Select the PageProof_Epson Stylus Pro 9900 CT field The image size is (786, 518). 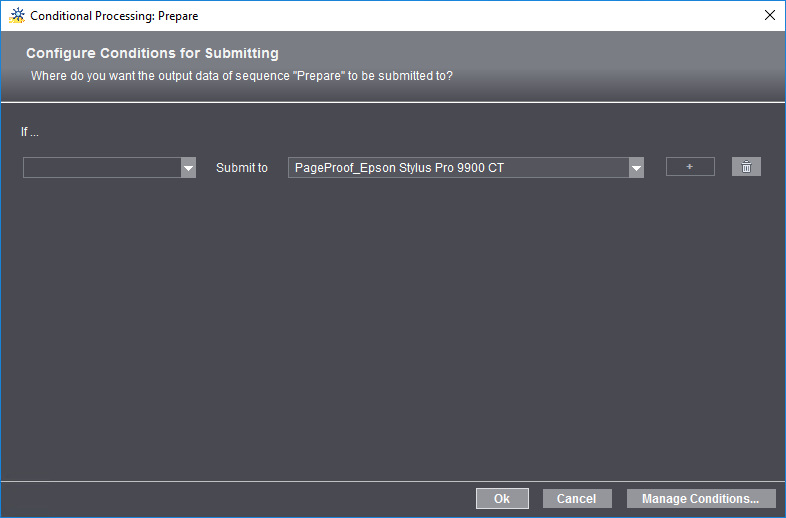458,168
